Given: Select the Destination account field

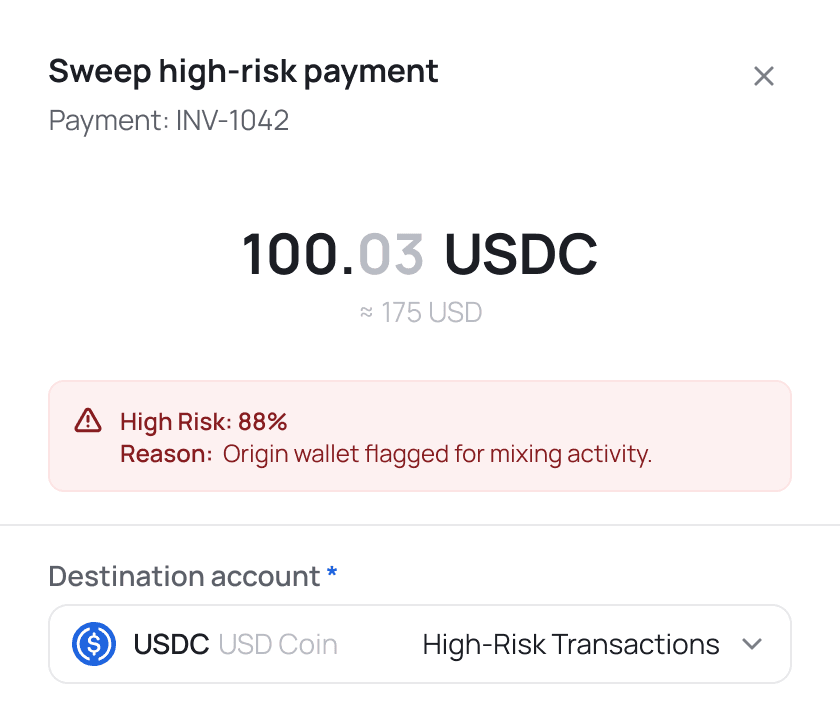Looking at the screenshot, I should (420, 644).
